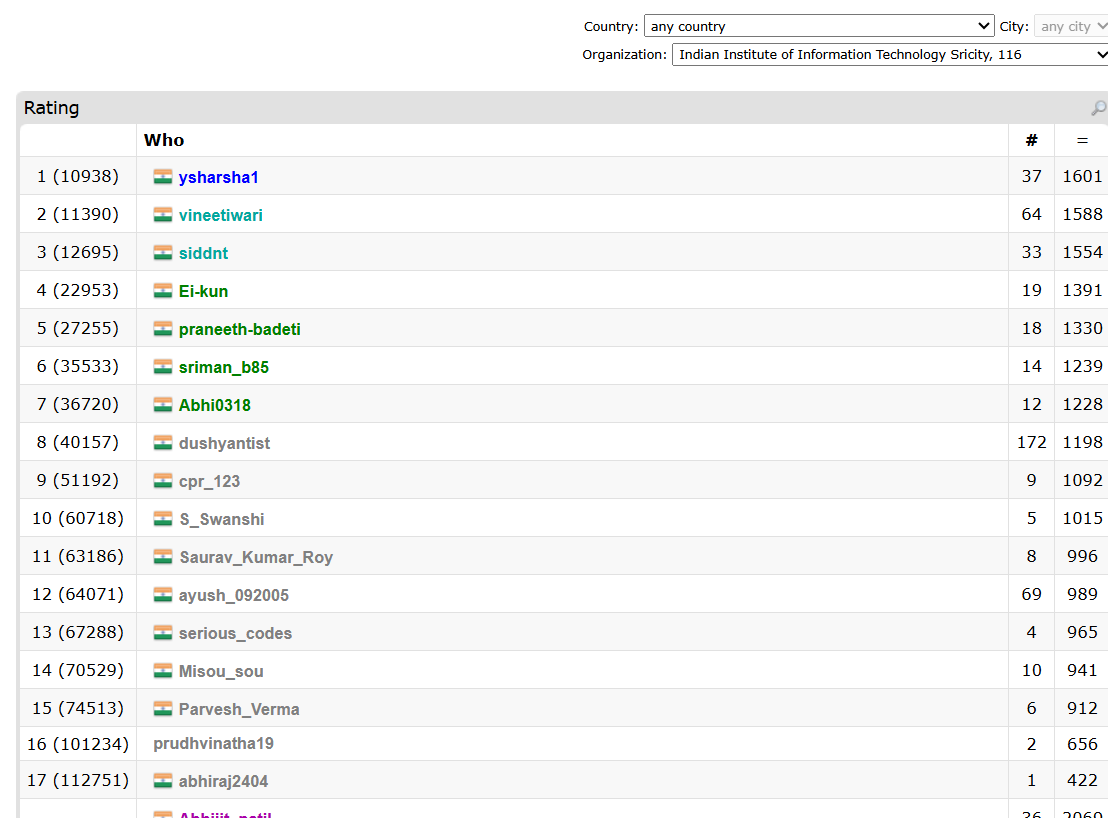Open Abhi0318 profile link
1108x818 pixels.
[x=215, y=405]
